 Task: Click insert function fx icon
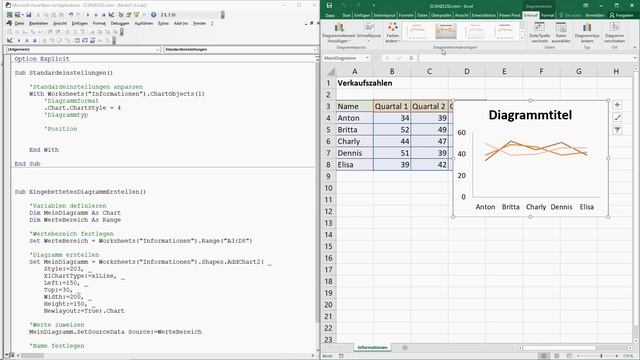(x=411, y=58)
